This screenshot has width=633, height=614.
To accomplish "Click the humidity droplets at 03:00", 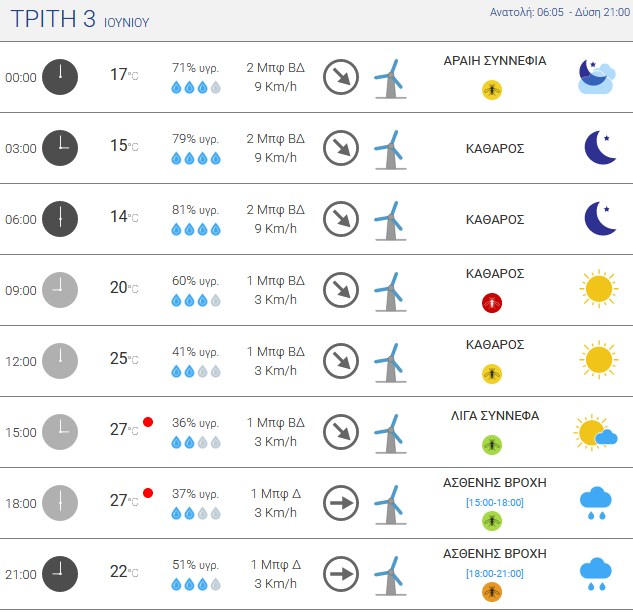I will (x=195, y=158).
